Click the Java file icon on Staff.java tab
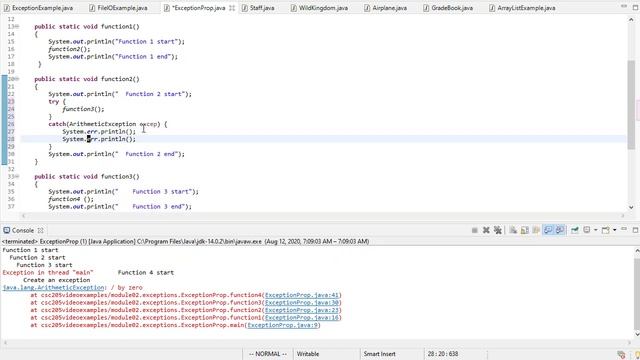Image resolution: width=640 pixels, height=360 pixels. coord(244,8)
